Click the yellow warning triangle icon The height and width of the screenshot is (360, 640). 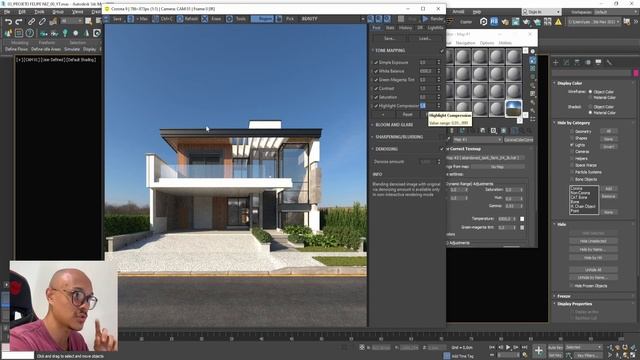click(x=558, y=22)
